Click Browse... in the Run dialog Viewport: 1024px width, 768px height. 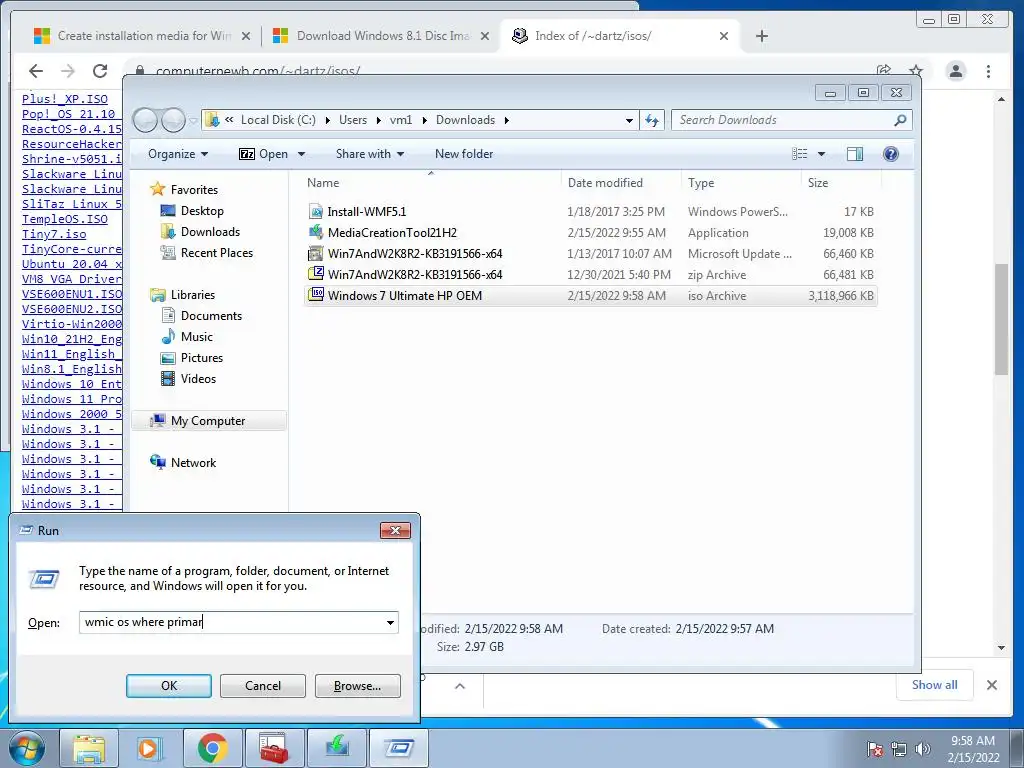click(357, 686)
